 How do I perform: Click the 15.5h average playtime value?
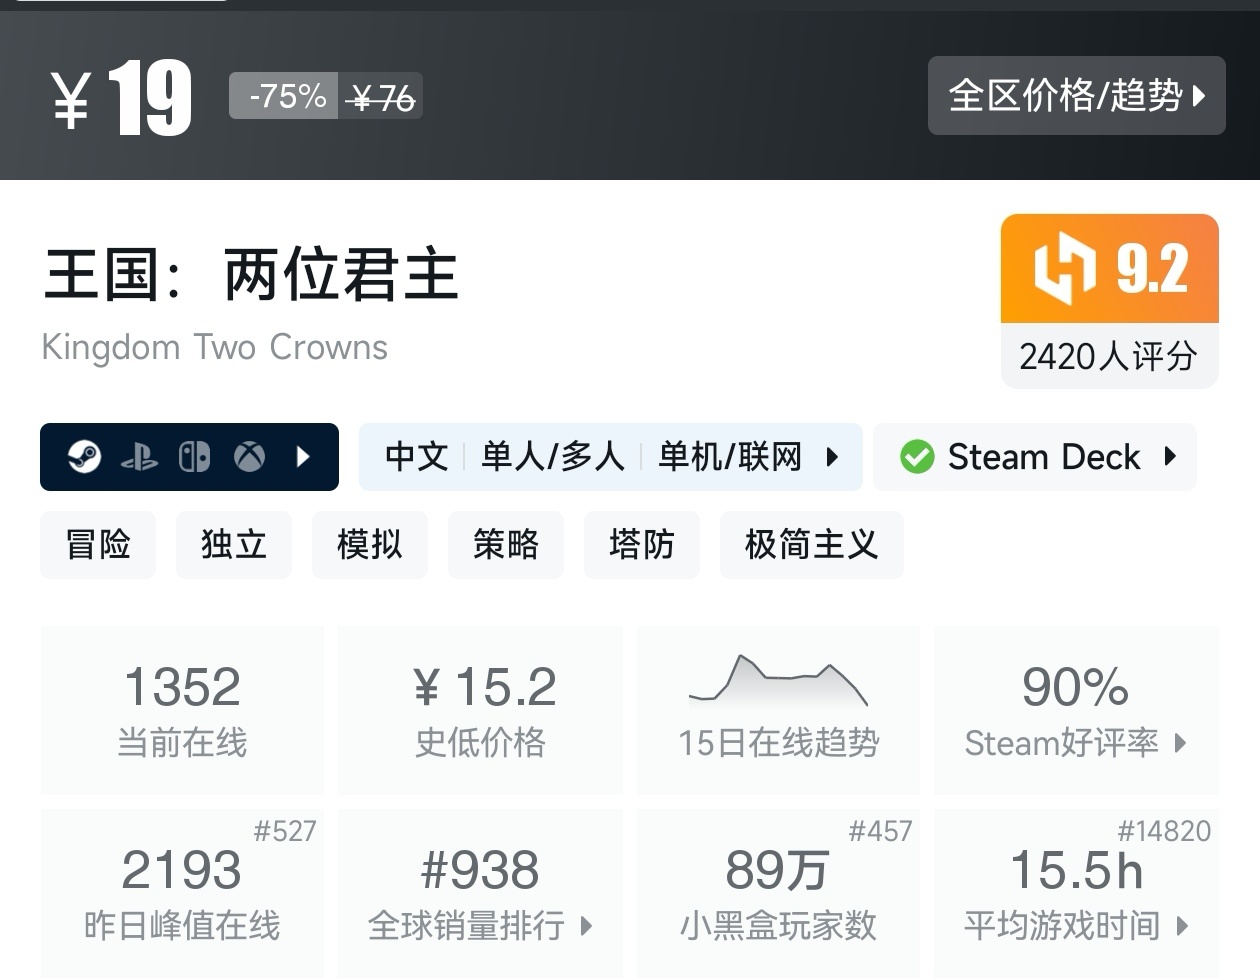click(1077, 869)
